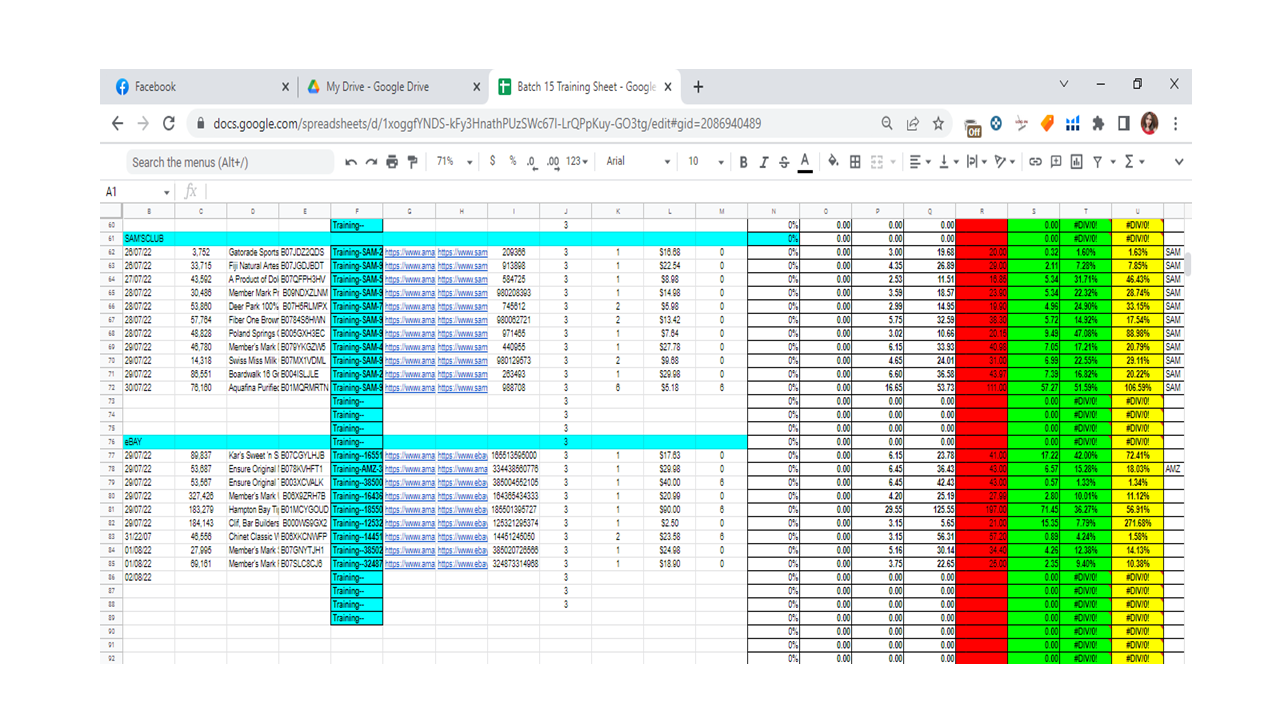Create a filter
Image resolution: width=1280 pixels, height=720 pixels.
click(x=1097, y=162)
